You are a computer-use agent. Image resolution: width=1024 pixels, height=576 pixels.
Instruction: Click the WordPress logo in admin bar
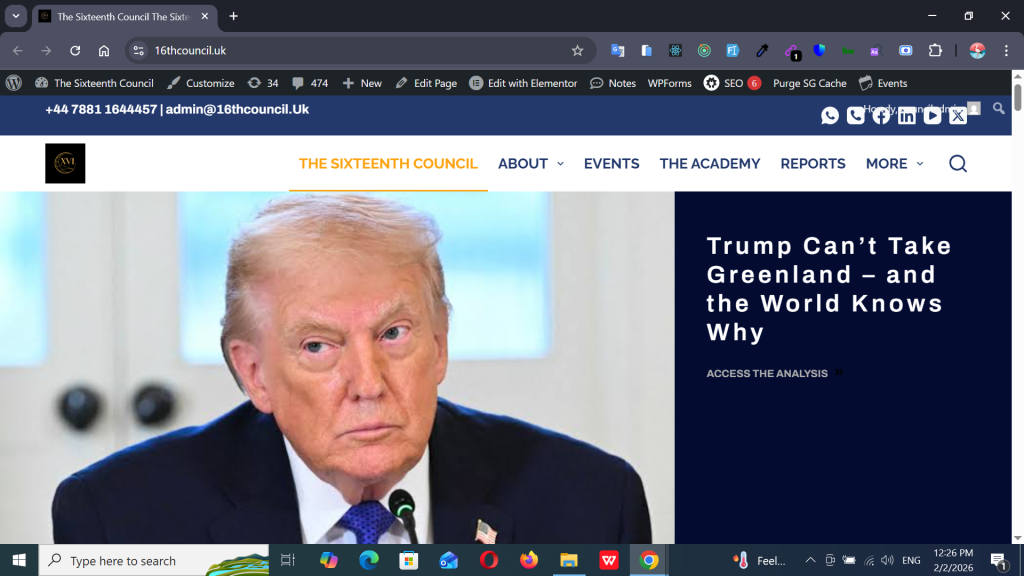coord(14,83)
